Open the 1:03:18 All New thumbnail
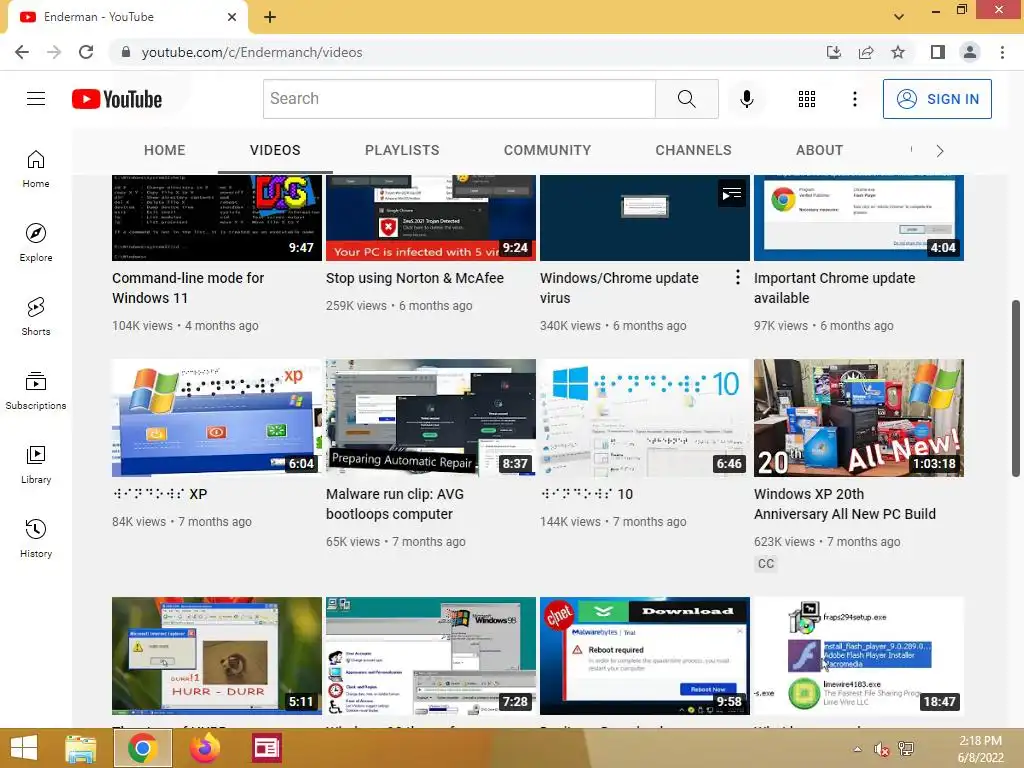 click(859, 418)
